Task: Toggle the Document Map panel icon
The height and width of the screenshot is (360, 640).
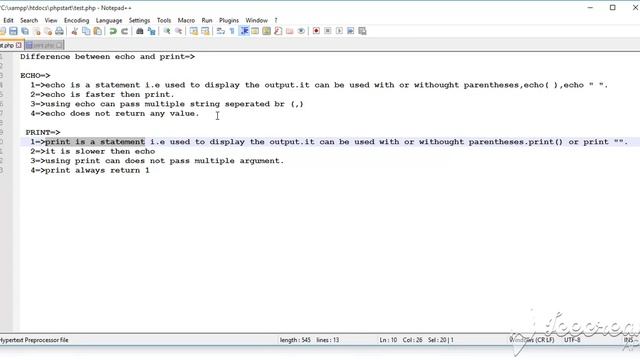Action: [x=267, y=31]
